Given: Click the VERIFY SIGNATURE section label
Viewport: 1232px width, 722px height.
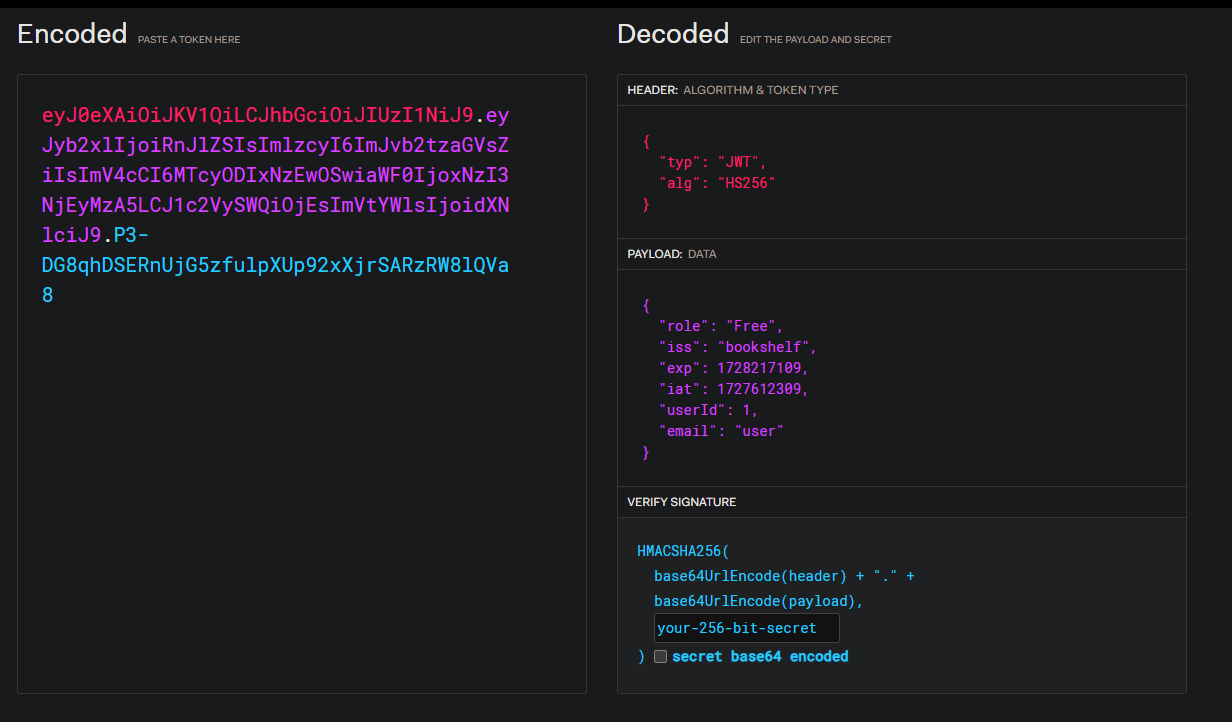Looking at the screenshot, I should (682, 502).
